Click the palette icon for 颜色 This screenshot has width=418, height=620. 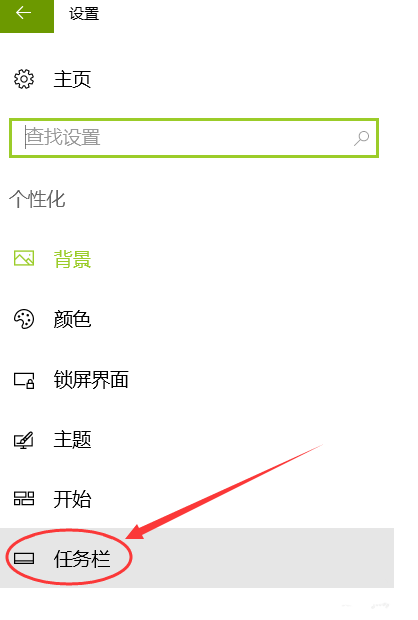[x=24, y=319]
